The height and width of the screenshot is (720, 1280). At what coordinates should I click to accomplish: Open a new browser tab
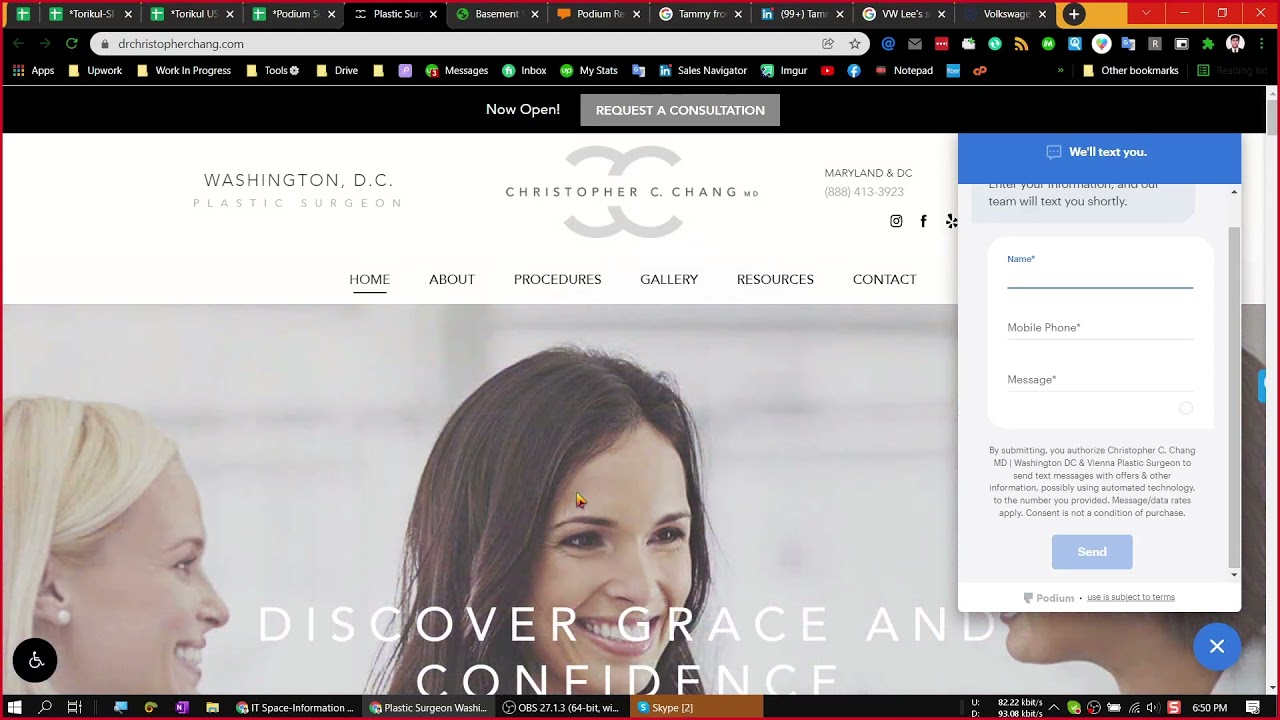pos(1074,14)
